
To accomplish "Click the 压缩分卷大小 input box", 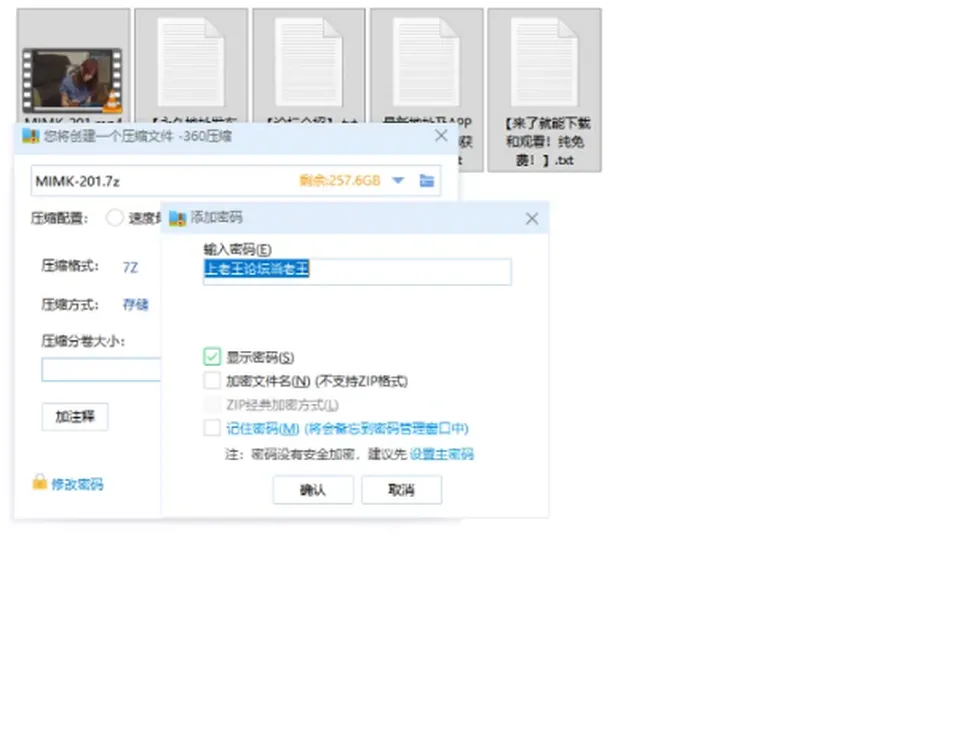I will [101, 370].
